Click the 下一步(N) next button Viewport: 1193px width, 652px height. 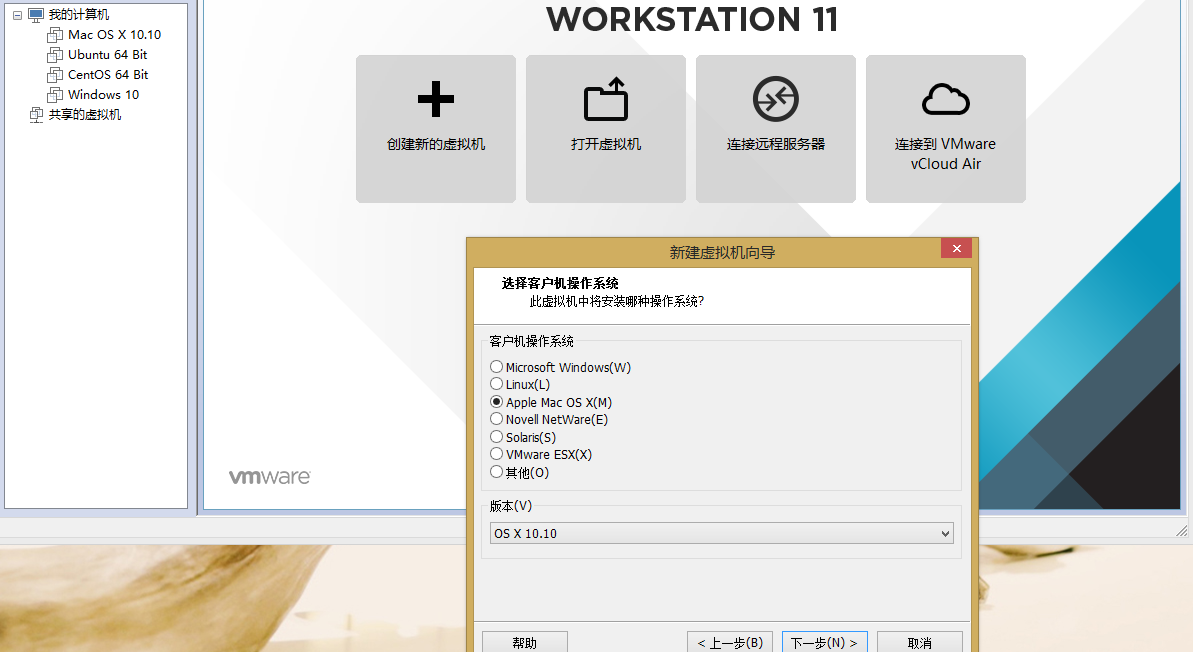[824, 642]
